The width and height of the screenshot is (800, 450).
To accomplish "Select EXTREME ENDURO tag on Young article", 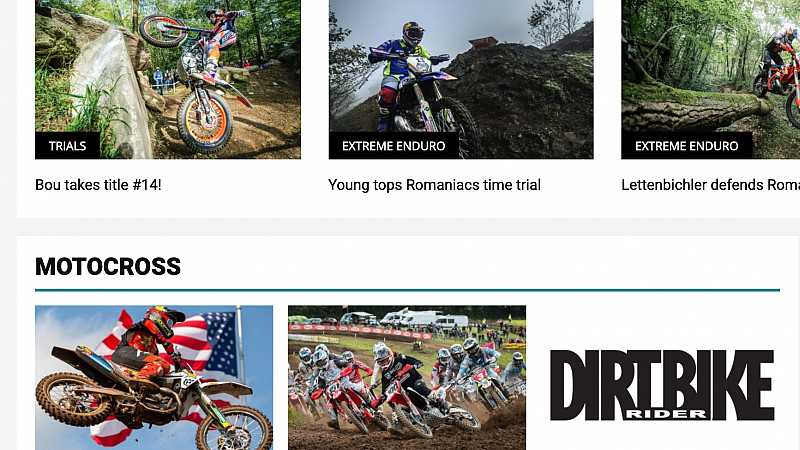I will click(x=393, y=146).
